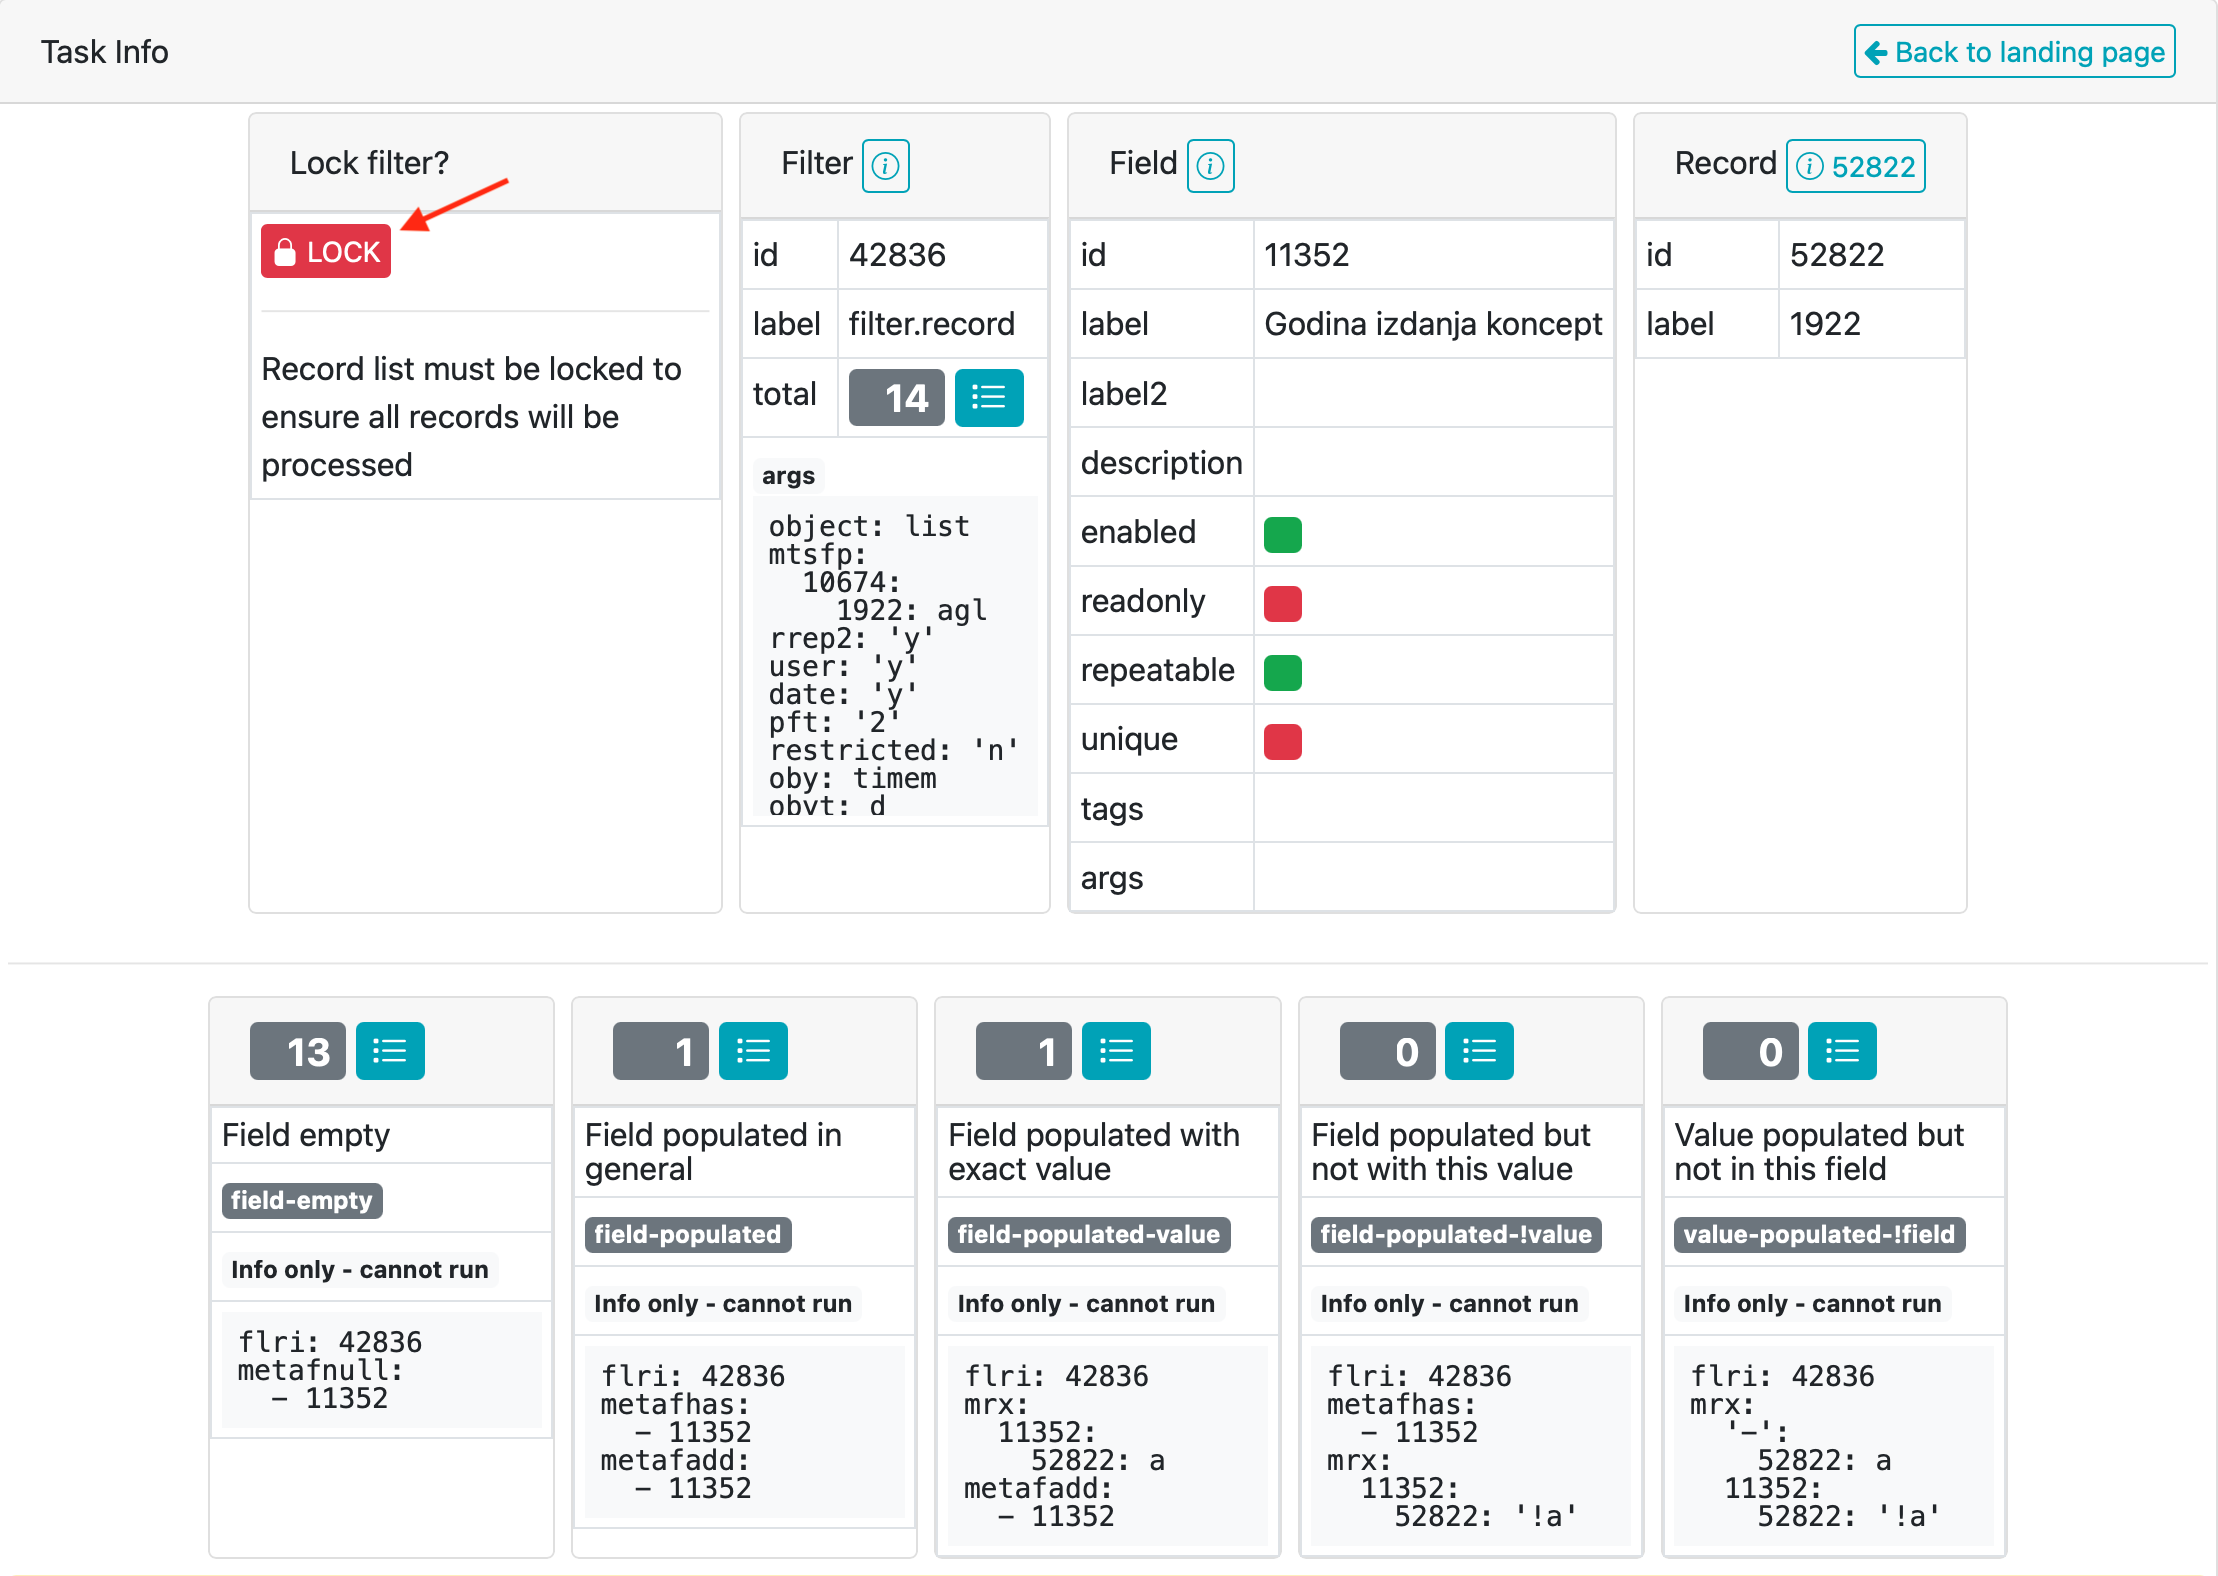This screenshot has width=2218, height=1576.
Task: Click the filter args code block
Action: pos(895,656)
